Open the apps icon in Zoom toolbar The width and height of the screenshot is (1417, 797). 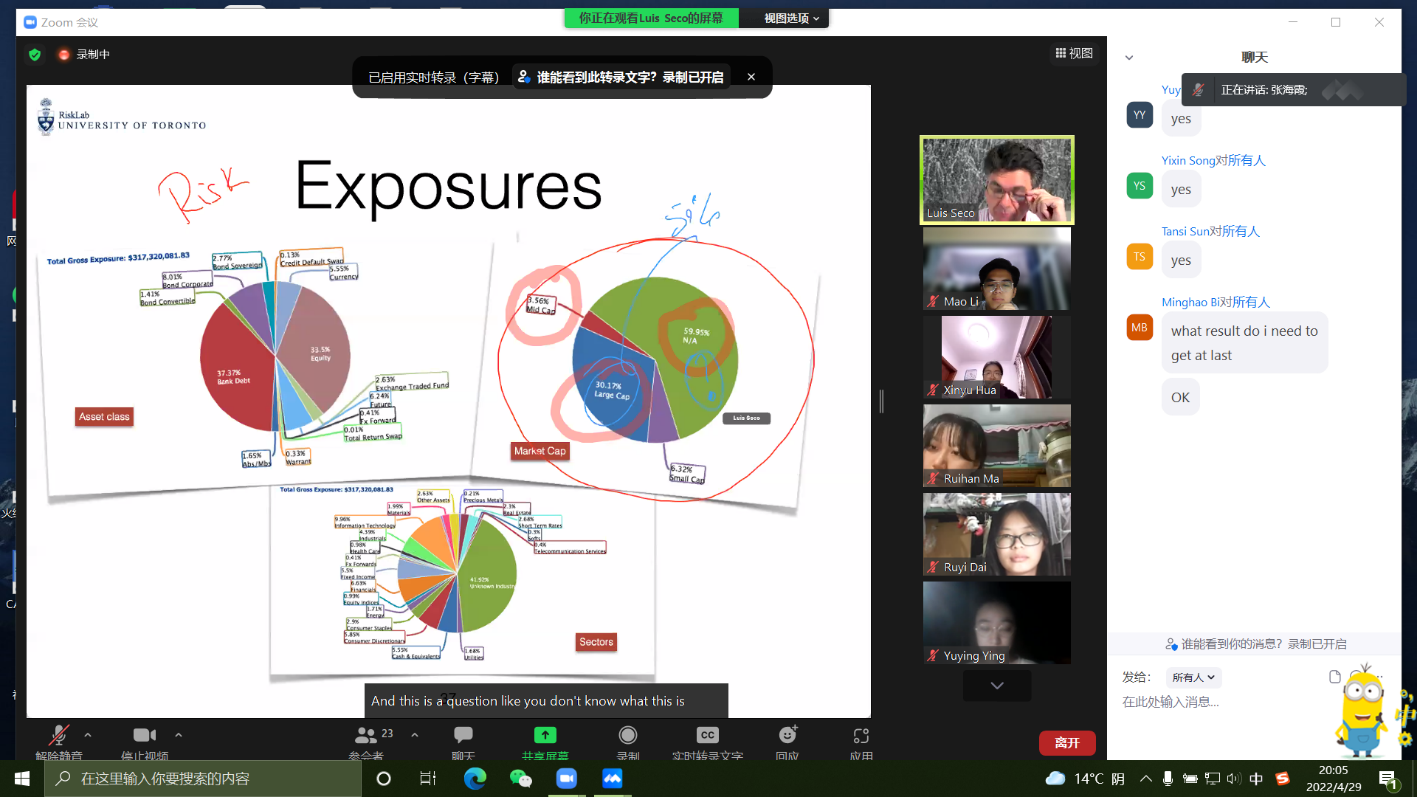tap(861, 736)
